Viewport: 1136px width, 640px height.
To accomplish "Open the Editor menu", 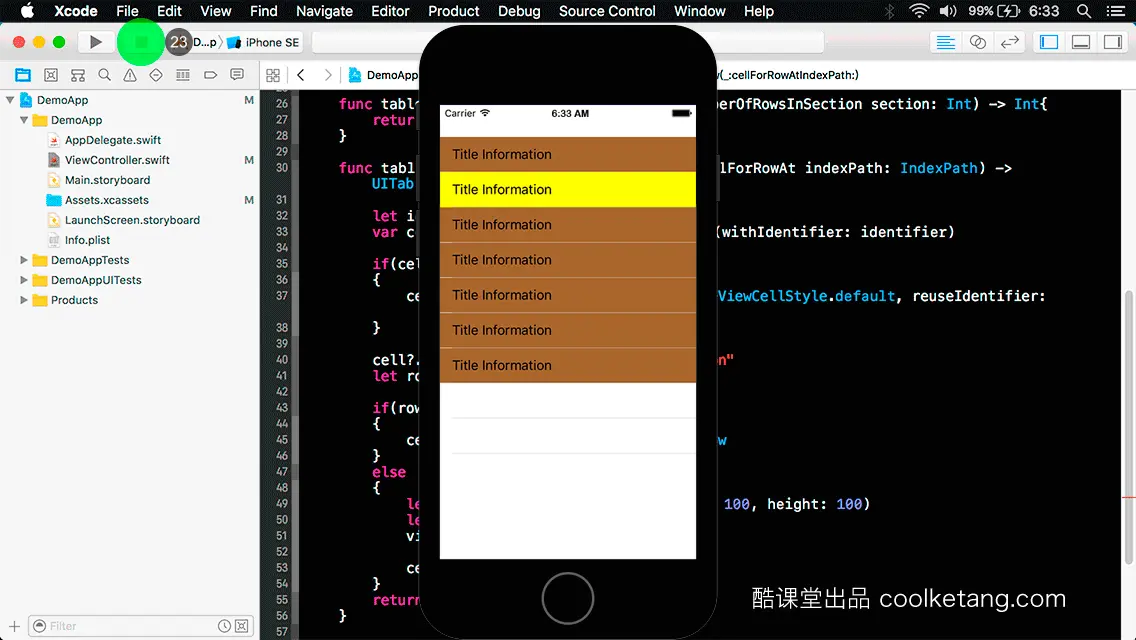I will [x=390, y=11].
